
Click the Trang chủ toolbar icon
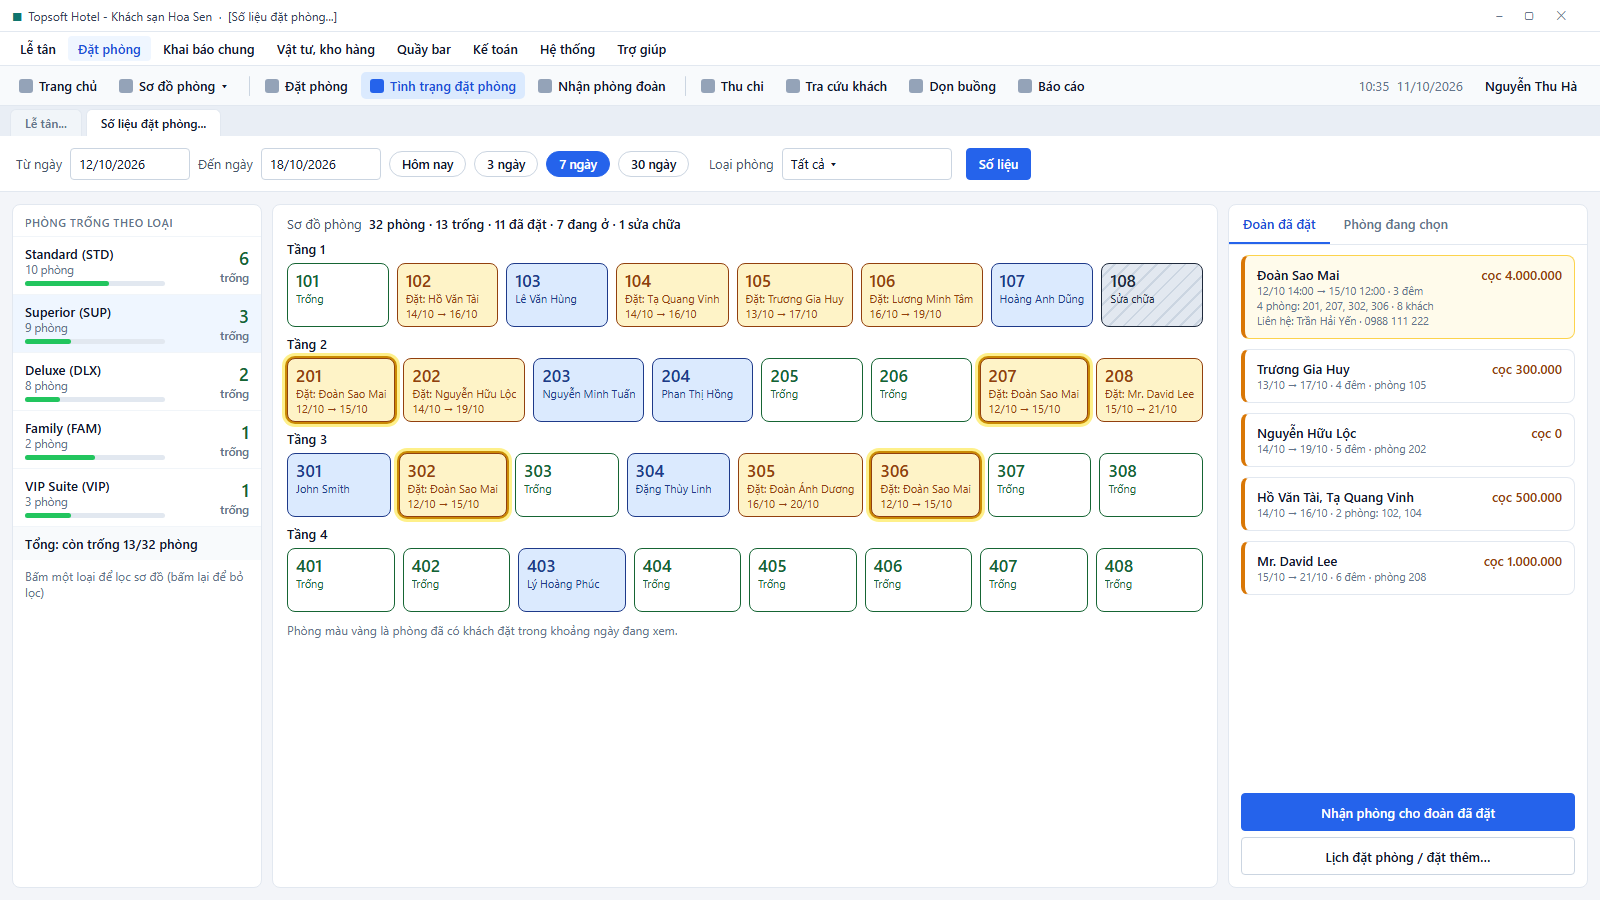[26, 86]
